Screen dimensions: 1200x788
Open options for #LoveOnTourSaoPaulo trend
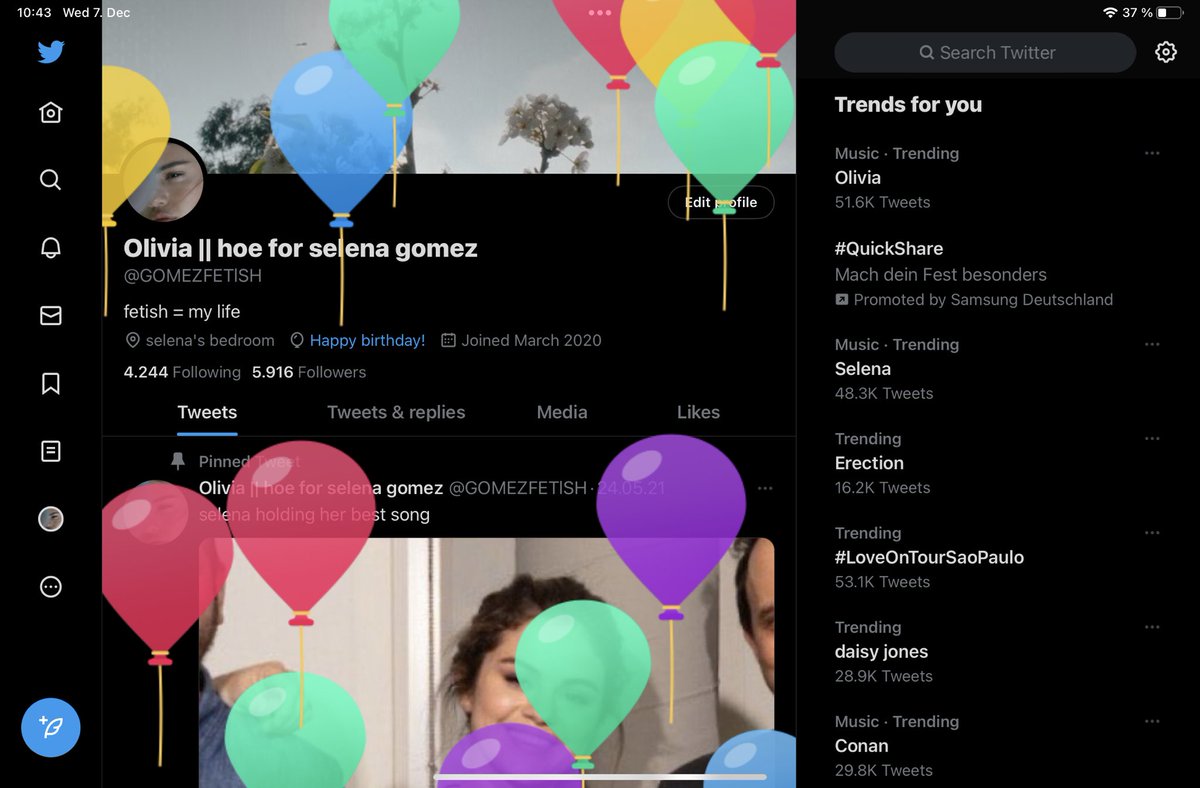point(1152,533)
